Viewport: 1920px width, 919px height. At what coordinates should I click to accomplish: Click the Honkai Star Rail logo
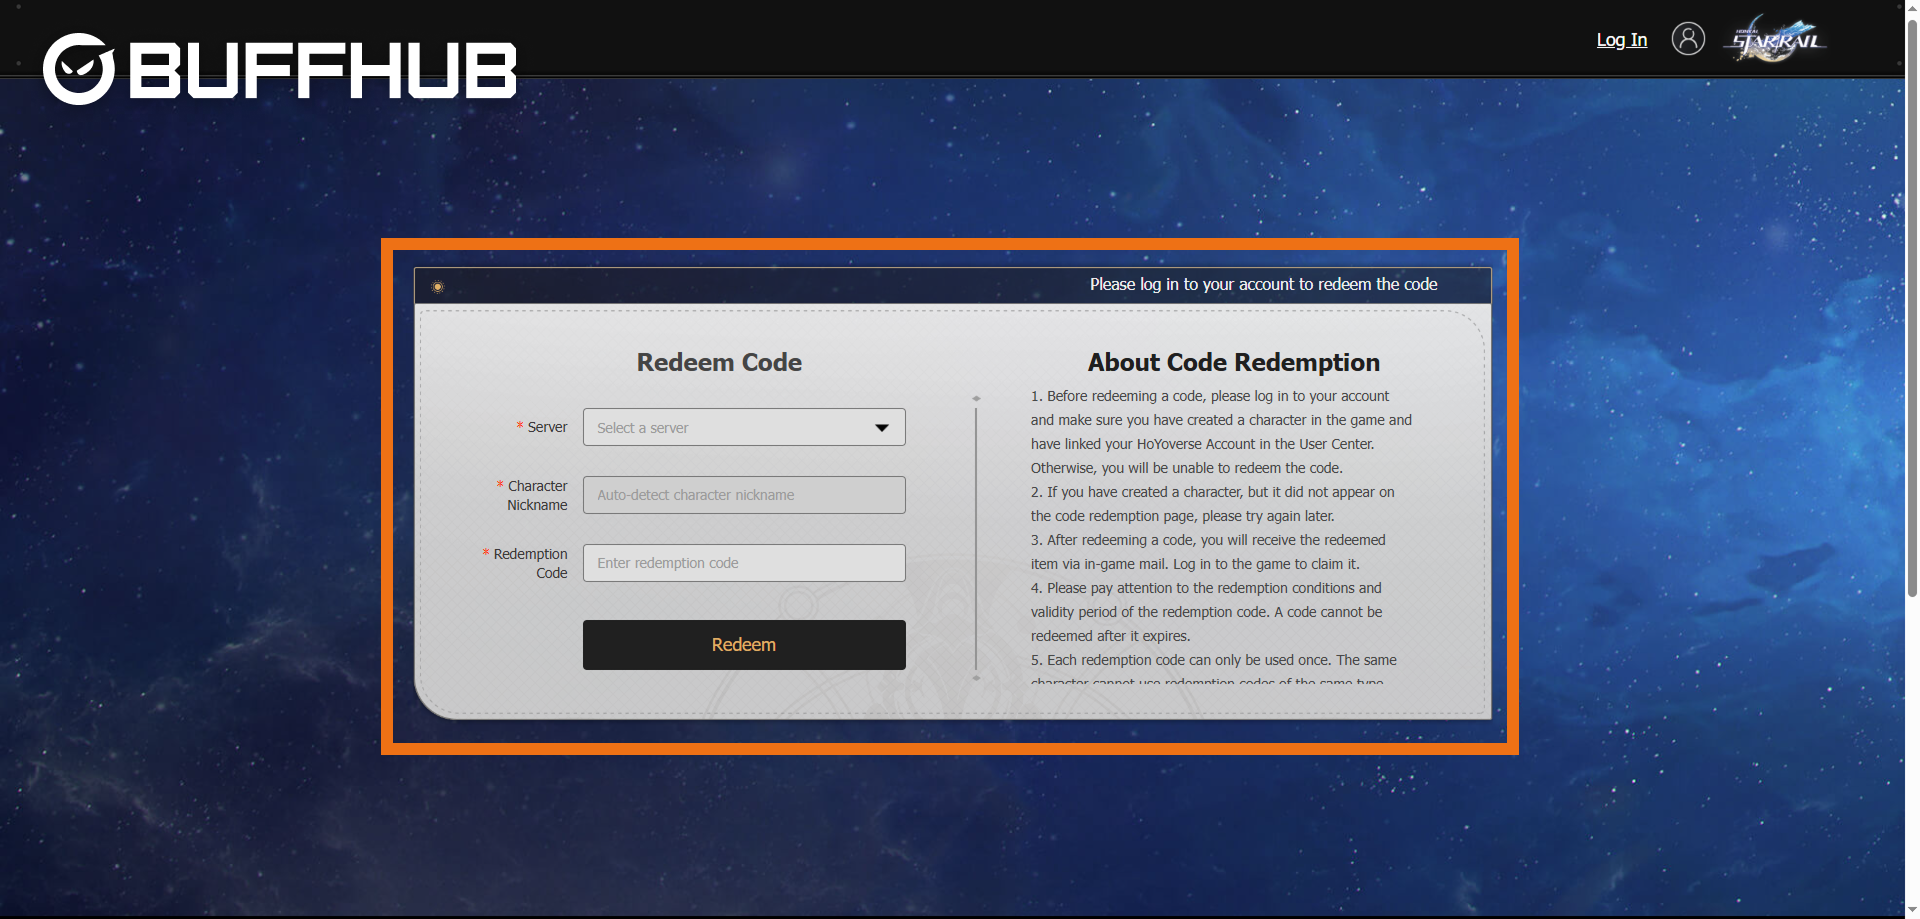point(1776,40)
